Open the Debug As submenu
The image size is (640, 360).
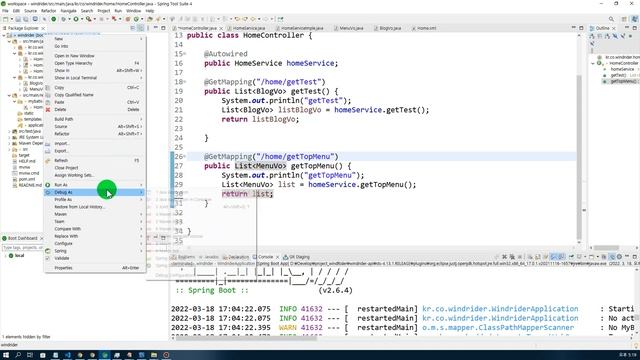coord(95,192)
